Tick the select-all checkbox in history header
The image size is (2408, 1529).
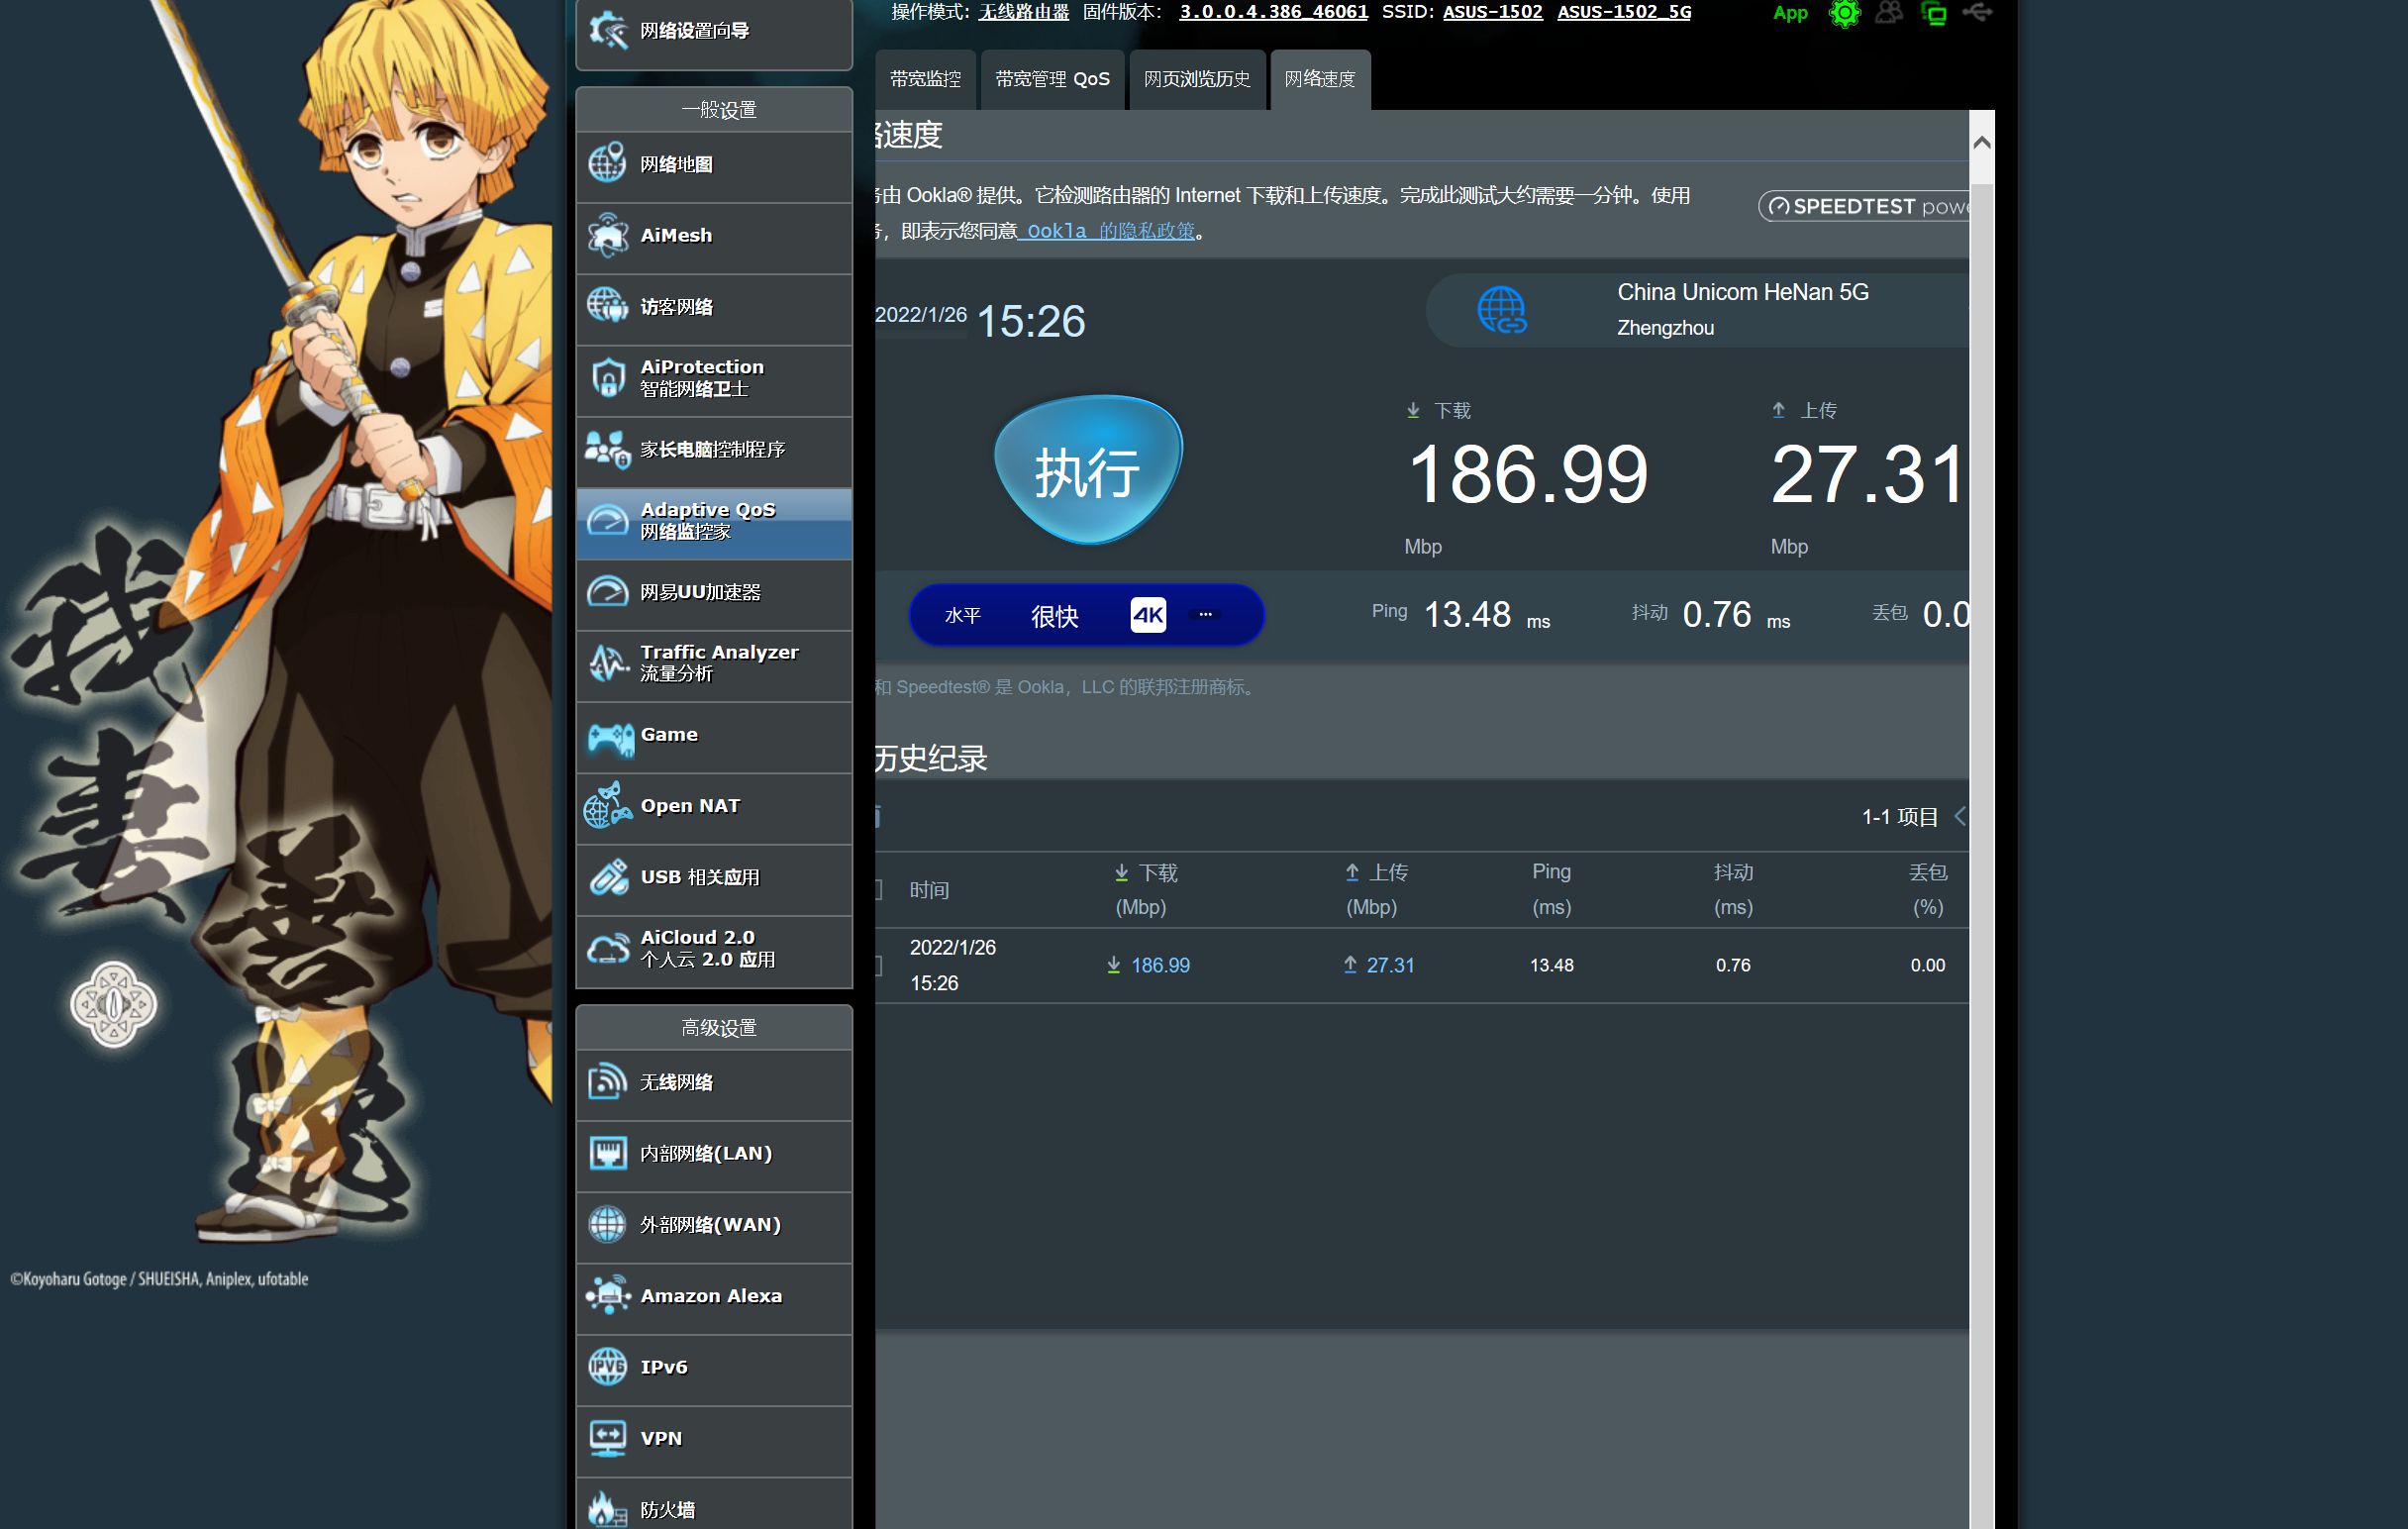[878, 890]
